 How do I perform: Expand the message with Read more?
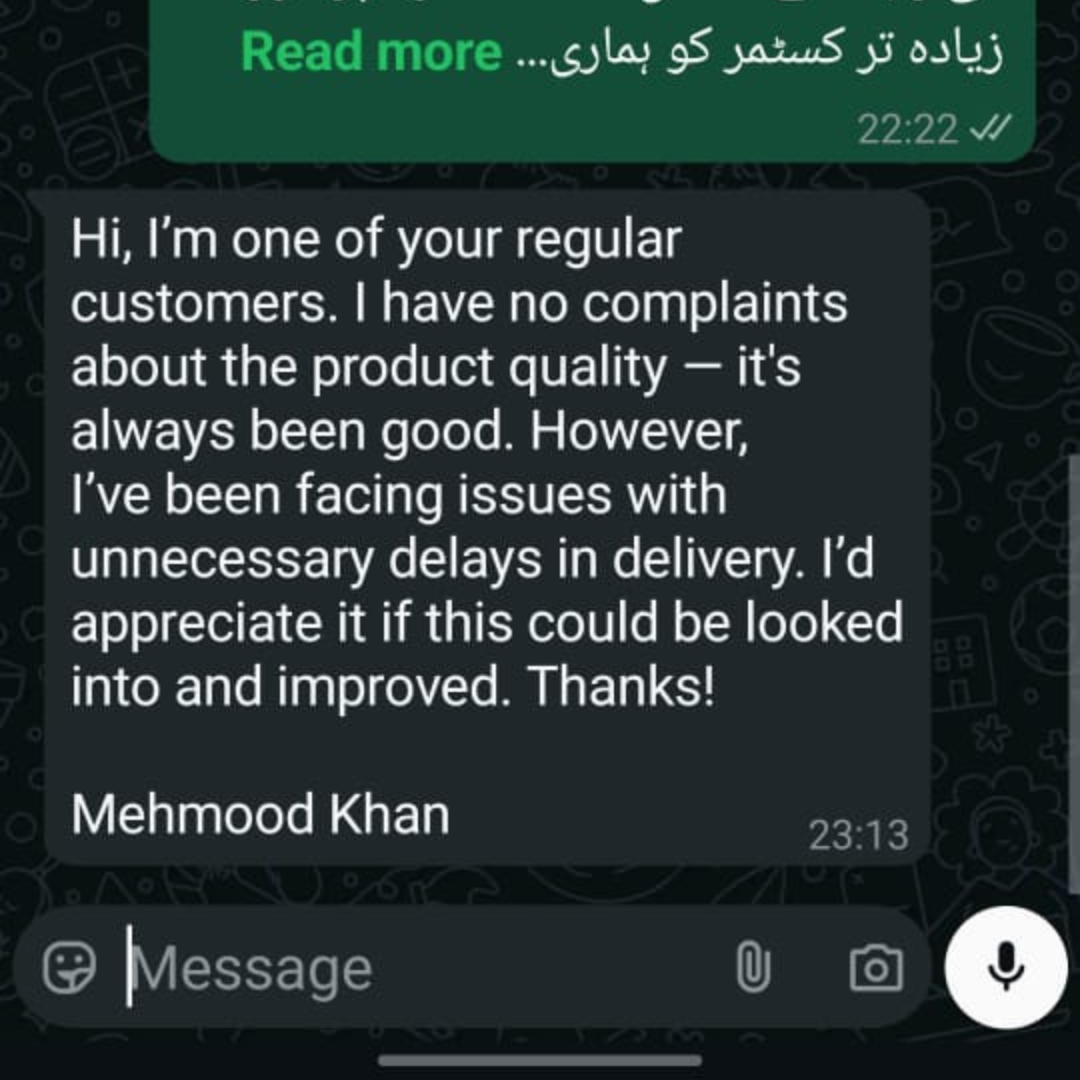(x=371, y=52)
